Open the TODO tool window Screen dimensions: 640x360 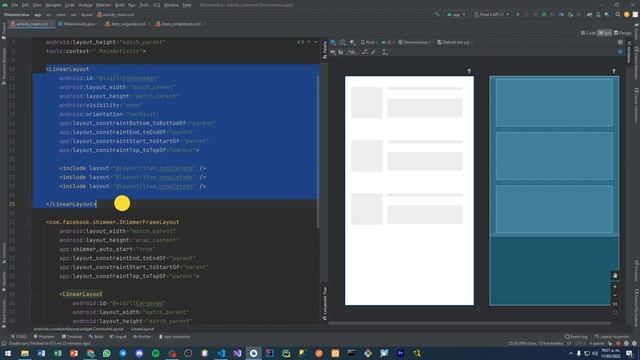pos(19,337)
